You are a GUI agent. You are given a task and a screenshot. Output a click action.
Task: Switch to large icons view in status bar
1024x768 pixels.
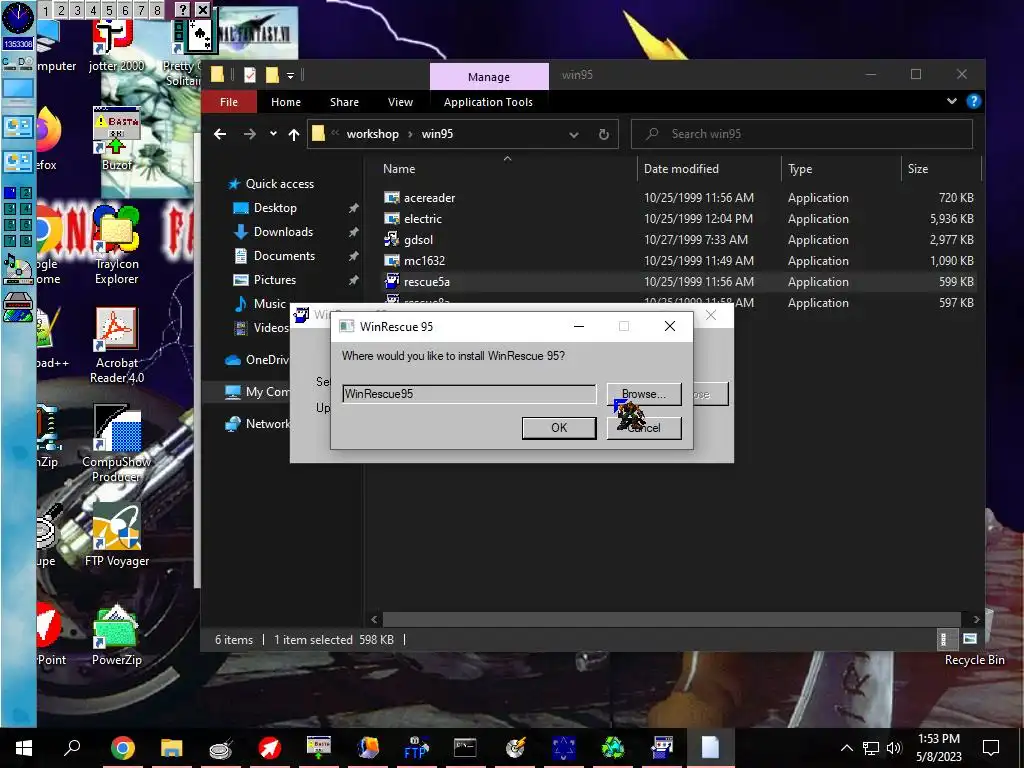click(970, 639)
